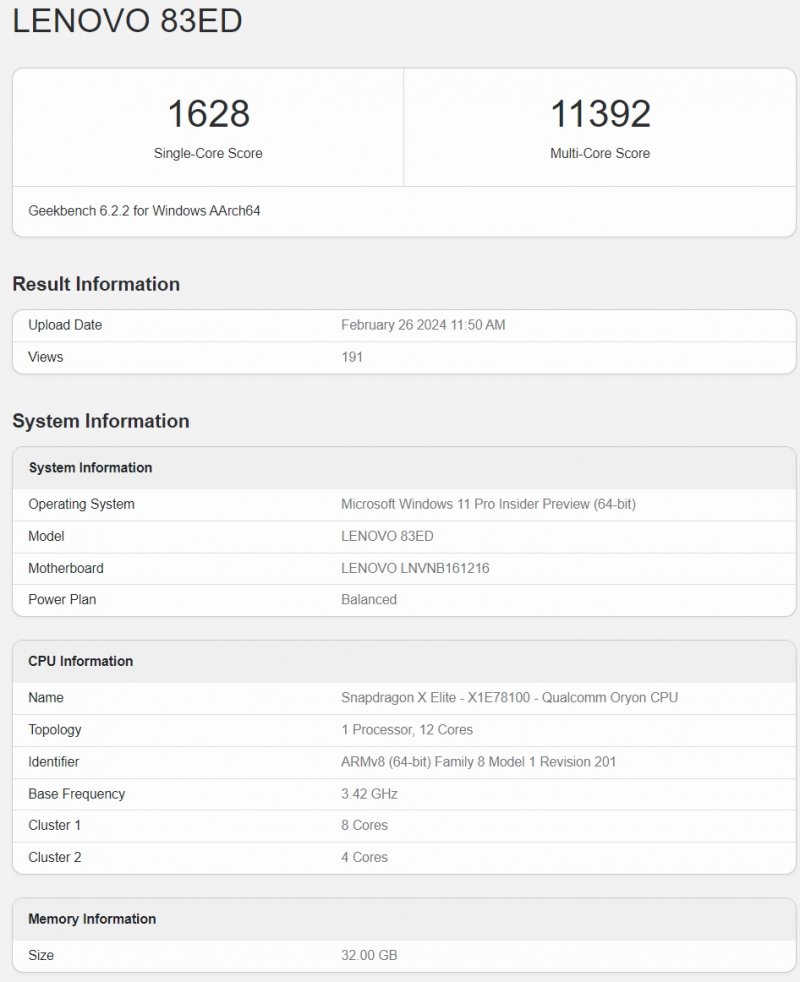The image size is (800, 982).
Task: Select the Multi-Core Score of 11392
Action: 600,114
